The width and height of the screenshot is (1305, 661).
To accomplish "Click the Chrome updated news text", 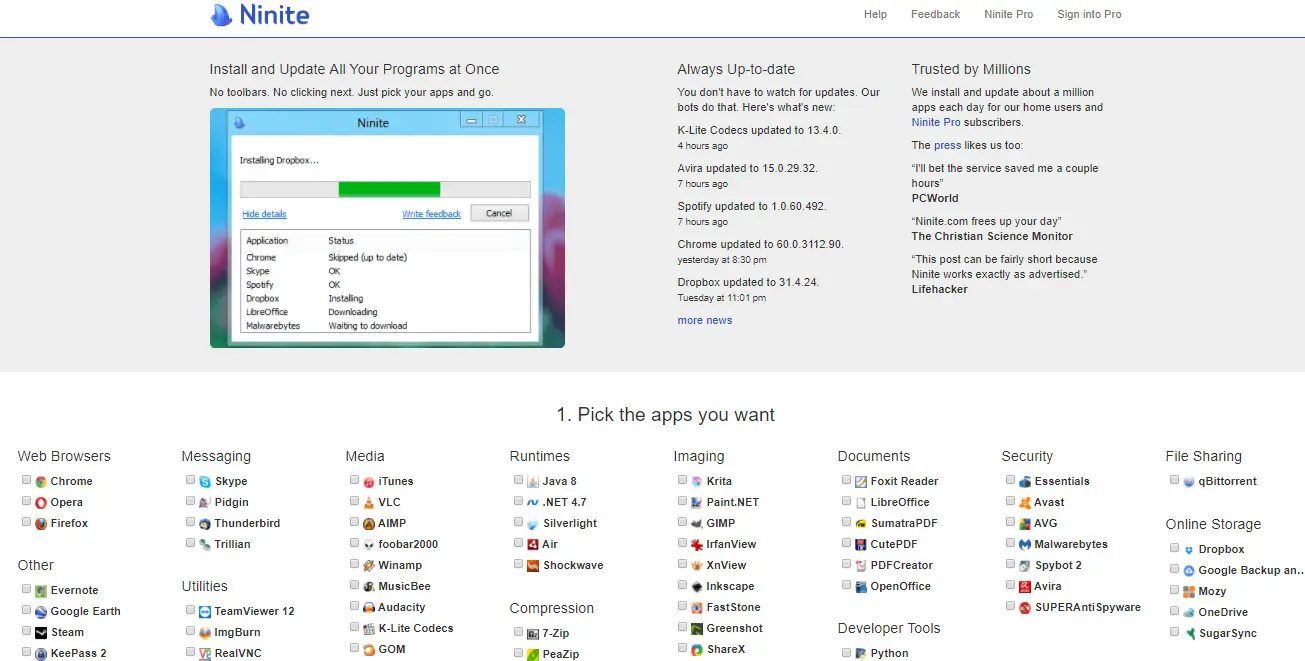I will (x=761, y=244).
